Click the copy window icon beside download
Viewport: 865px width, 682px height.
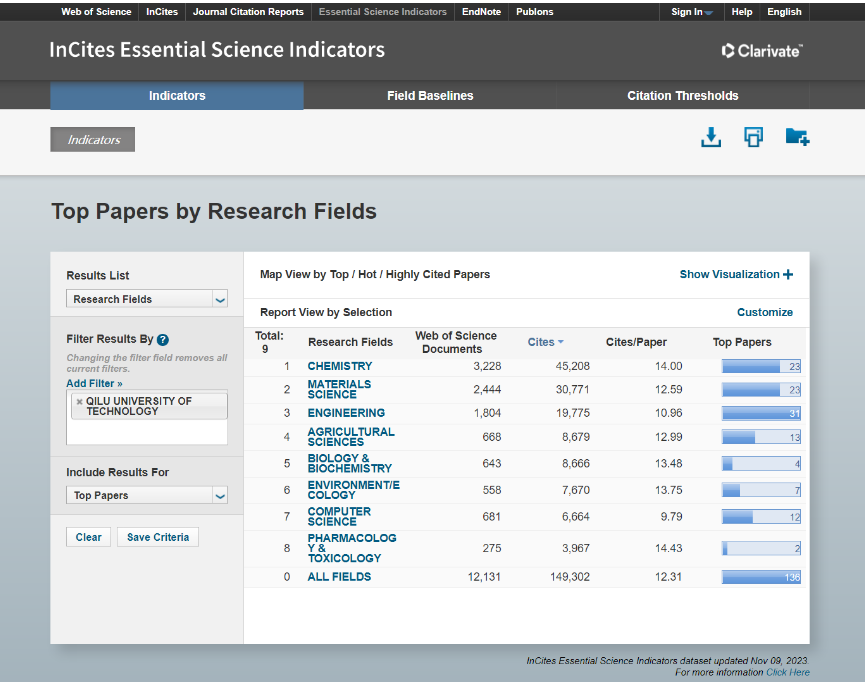(x=753, y=138)
